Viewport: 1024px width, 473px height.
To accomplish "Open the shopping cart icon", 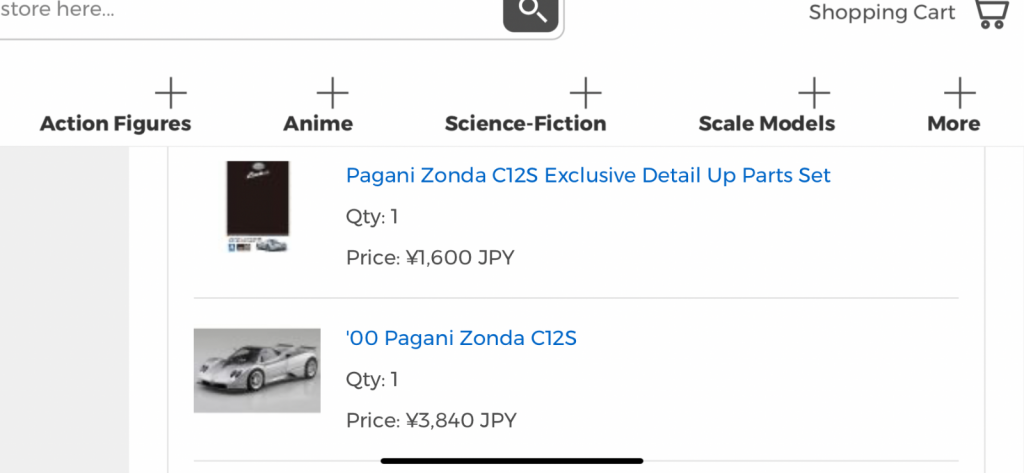I will coord(989,13).
